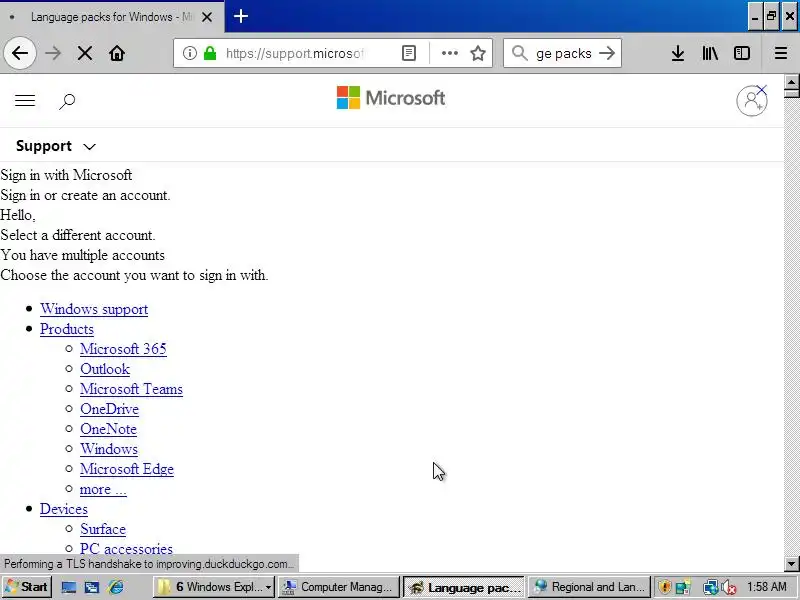Open the Downloads panel
800x600 pixels.
pyautogui.click(x=678, y=53)
